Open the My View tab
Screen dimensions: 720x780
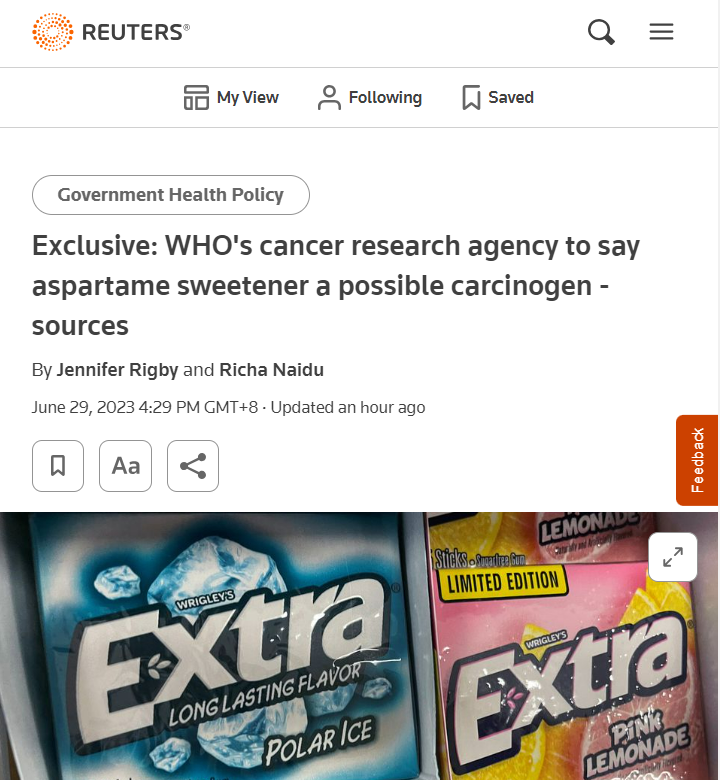(231, 98)
